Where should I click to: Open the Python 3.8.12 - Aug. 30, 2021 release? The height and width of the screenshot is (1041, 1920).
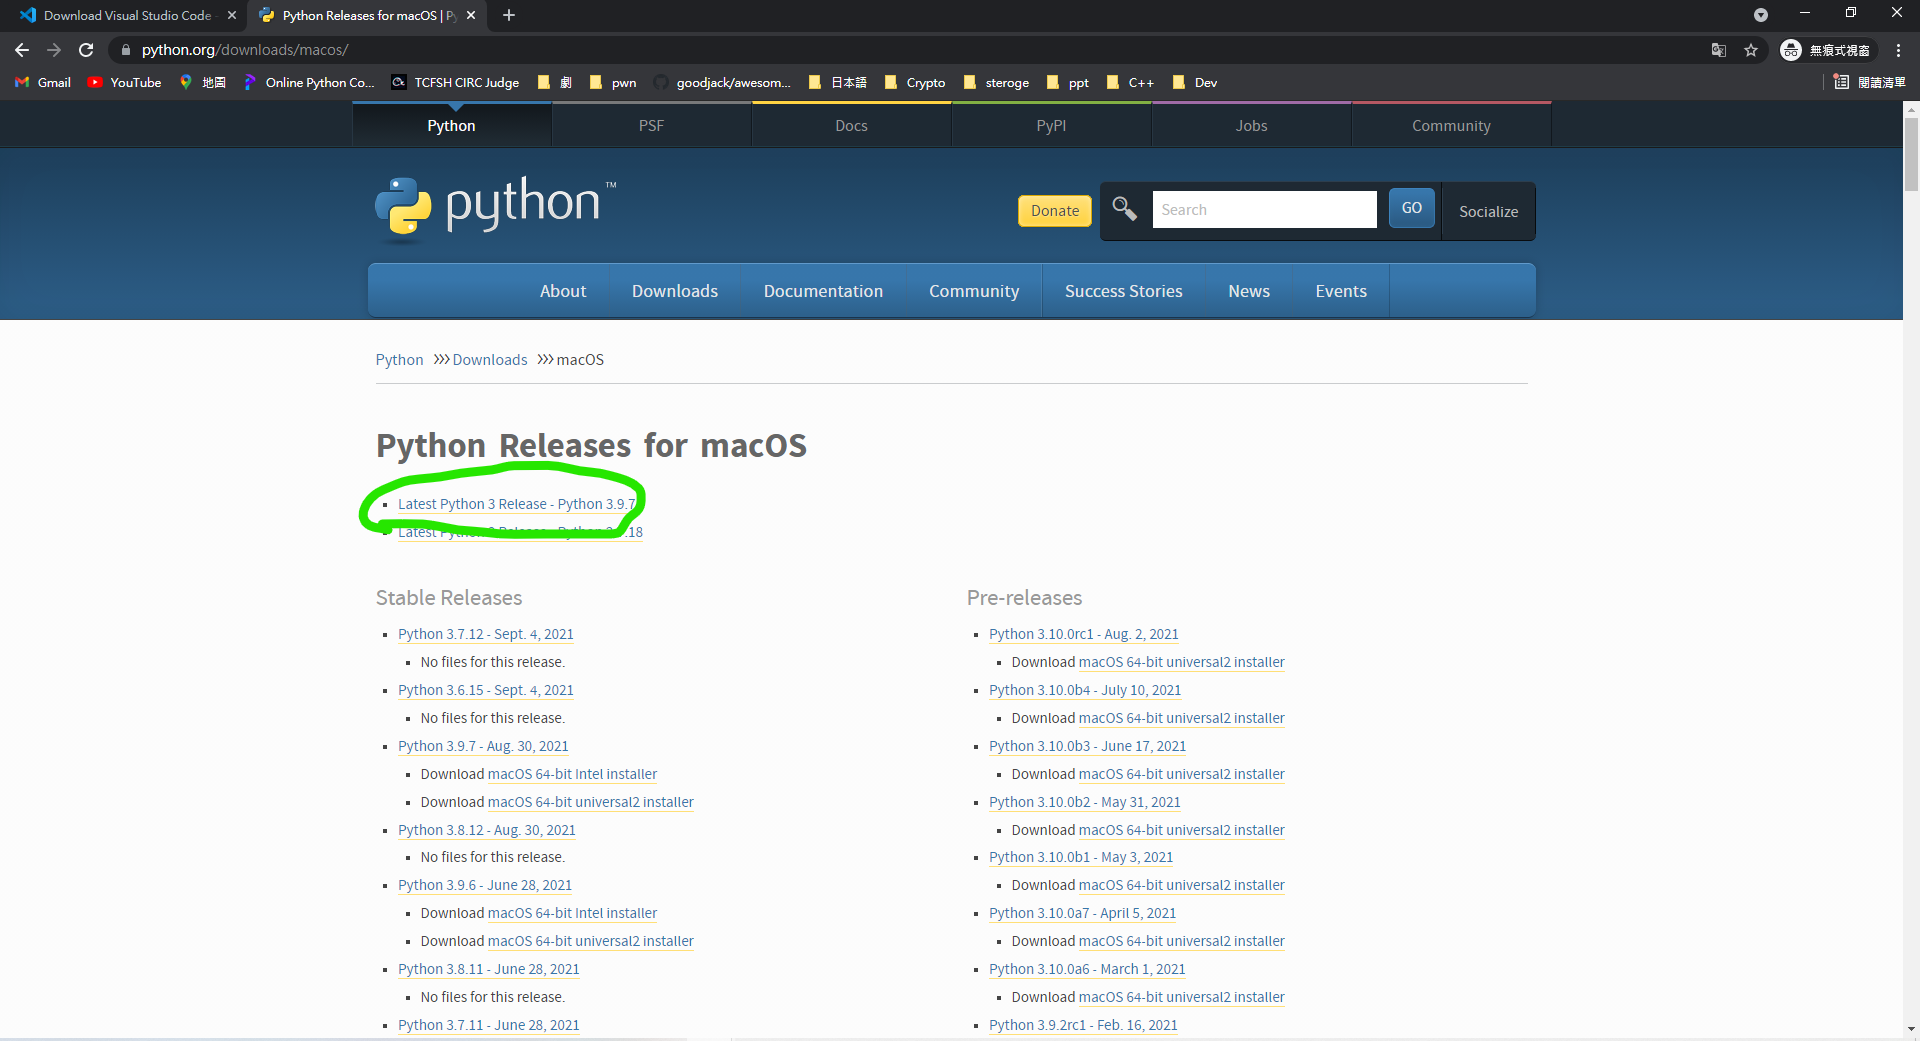point(487,830)
